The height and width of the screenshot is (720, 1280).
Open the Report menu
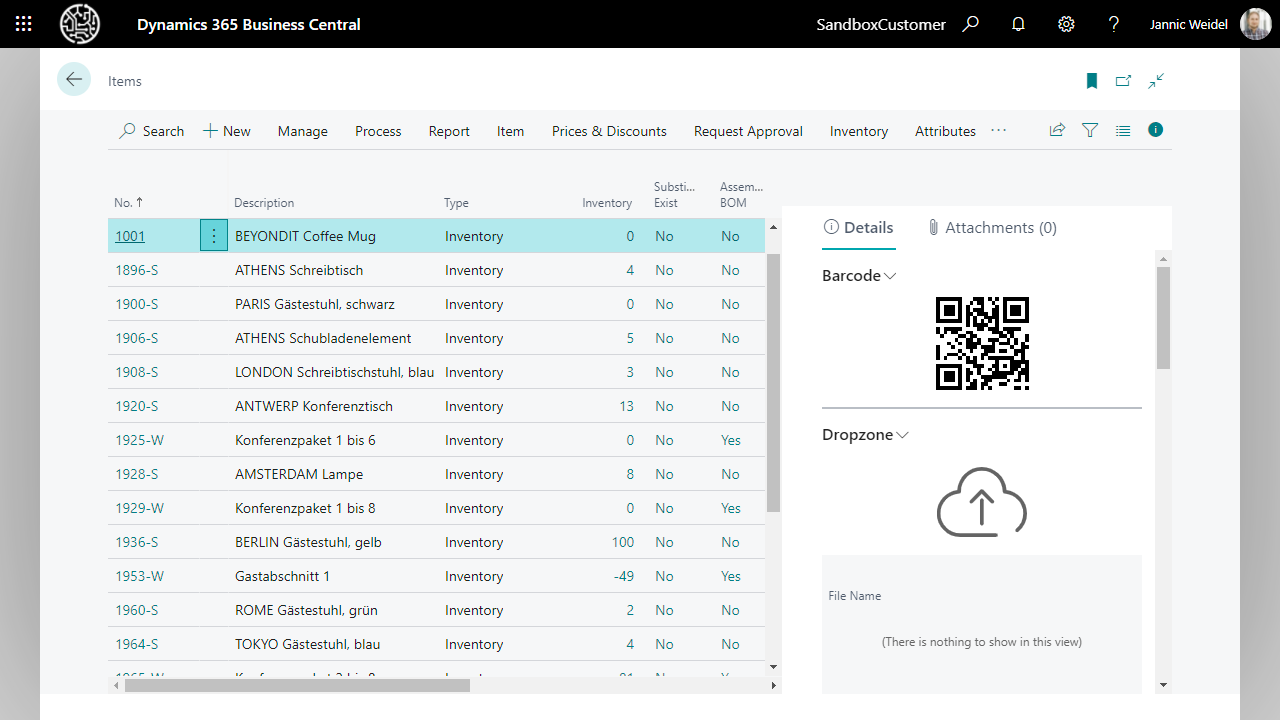[449, 131]
